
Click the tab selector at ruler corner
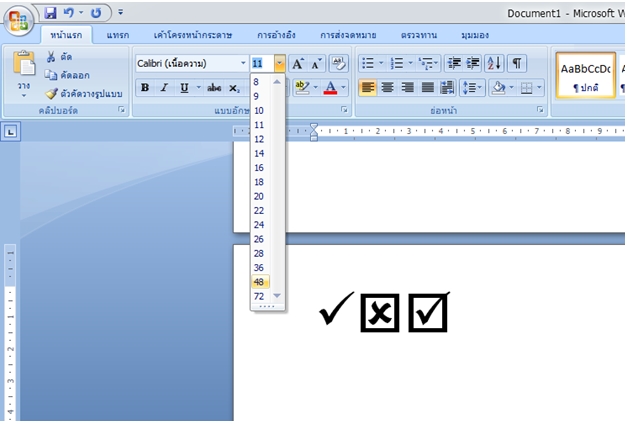(11, 132)
